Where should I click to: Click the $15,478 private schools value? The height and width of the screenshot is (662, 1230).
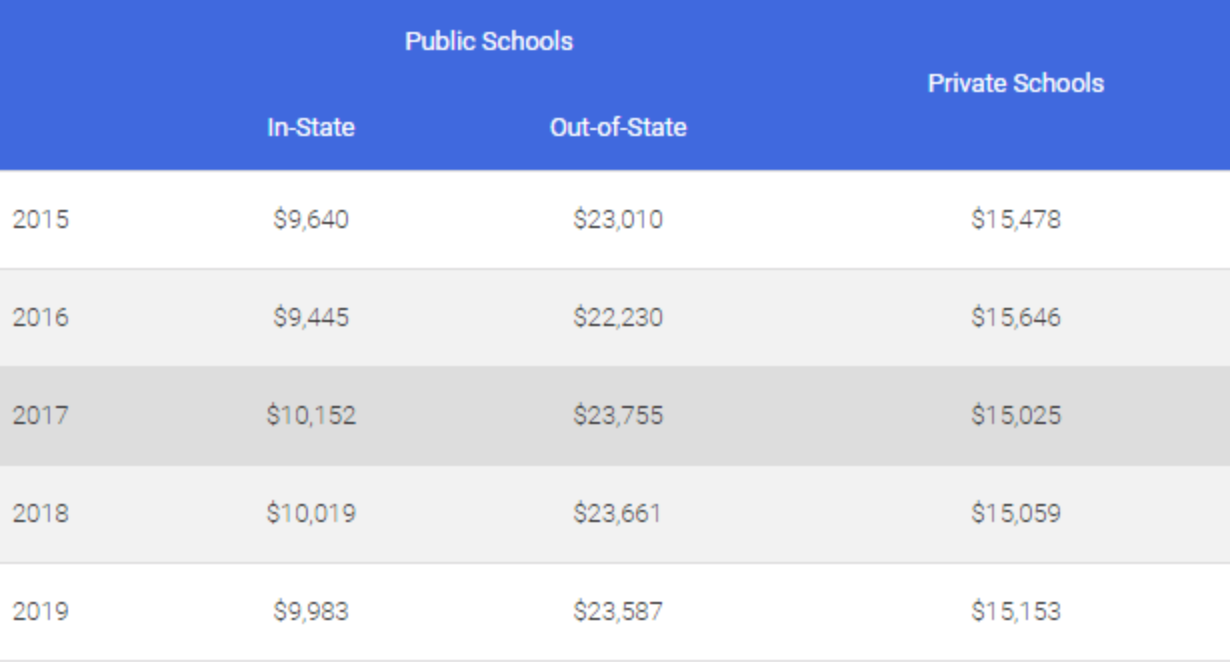point(1015,219)
